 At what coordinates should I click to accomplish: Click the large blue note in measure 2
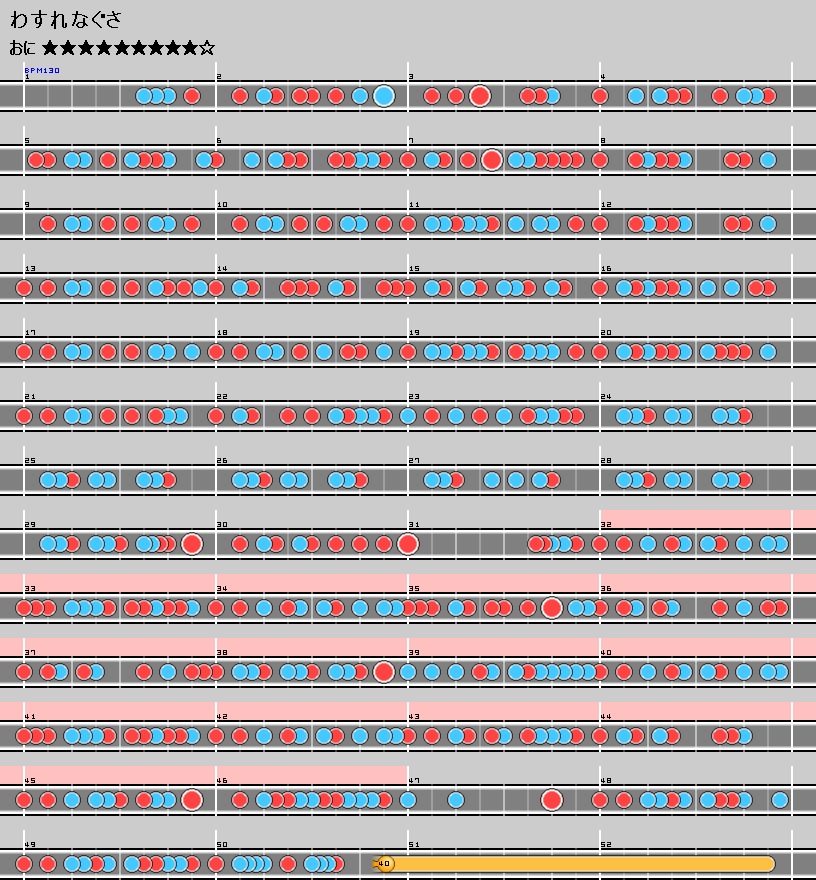click(x=384, y=96)
